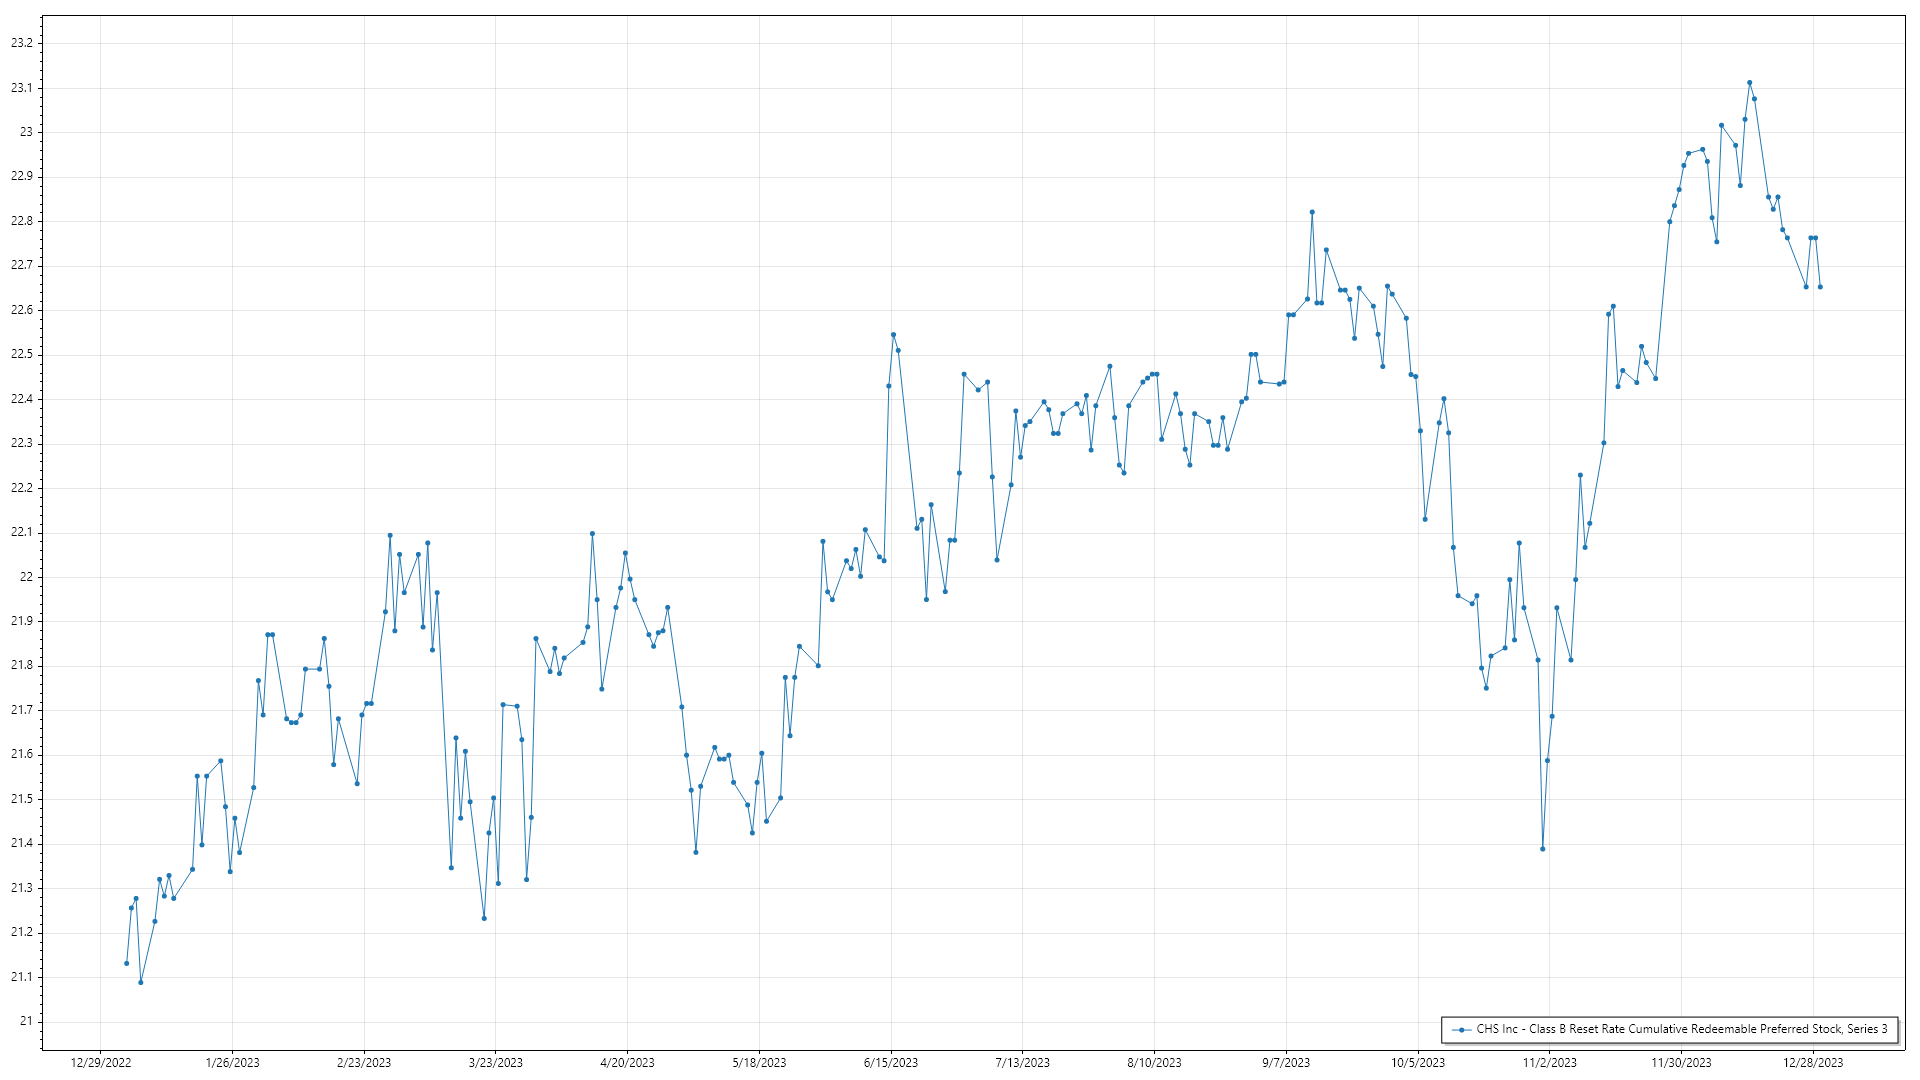
Task: Click the 23.2 y-axis value label
Action: 22,43
